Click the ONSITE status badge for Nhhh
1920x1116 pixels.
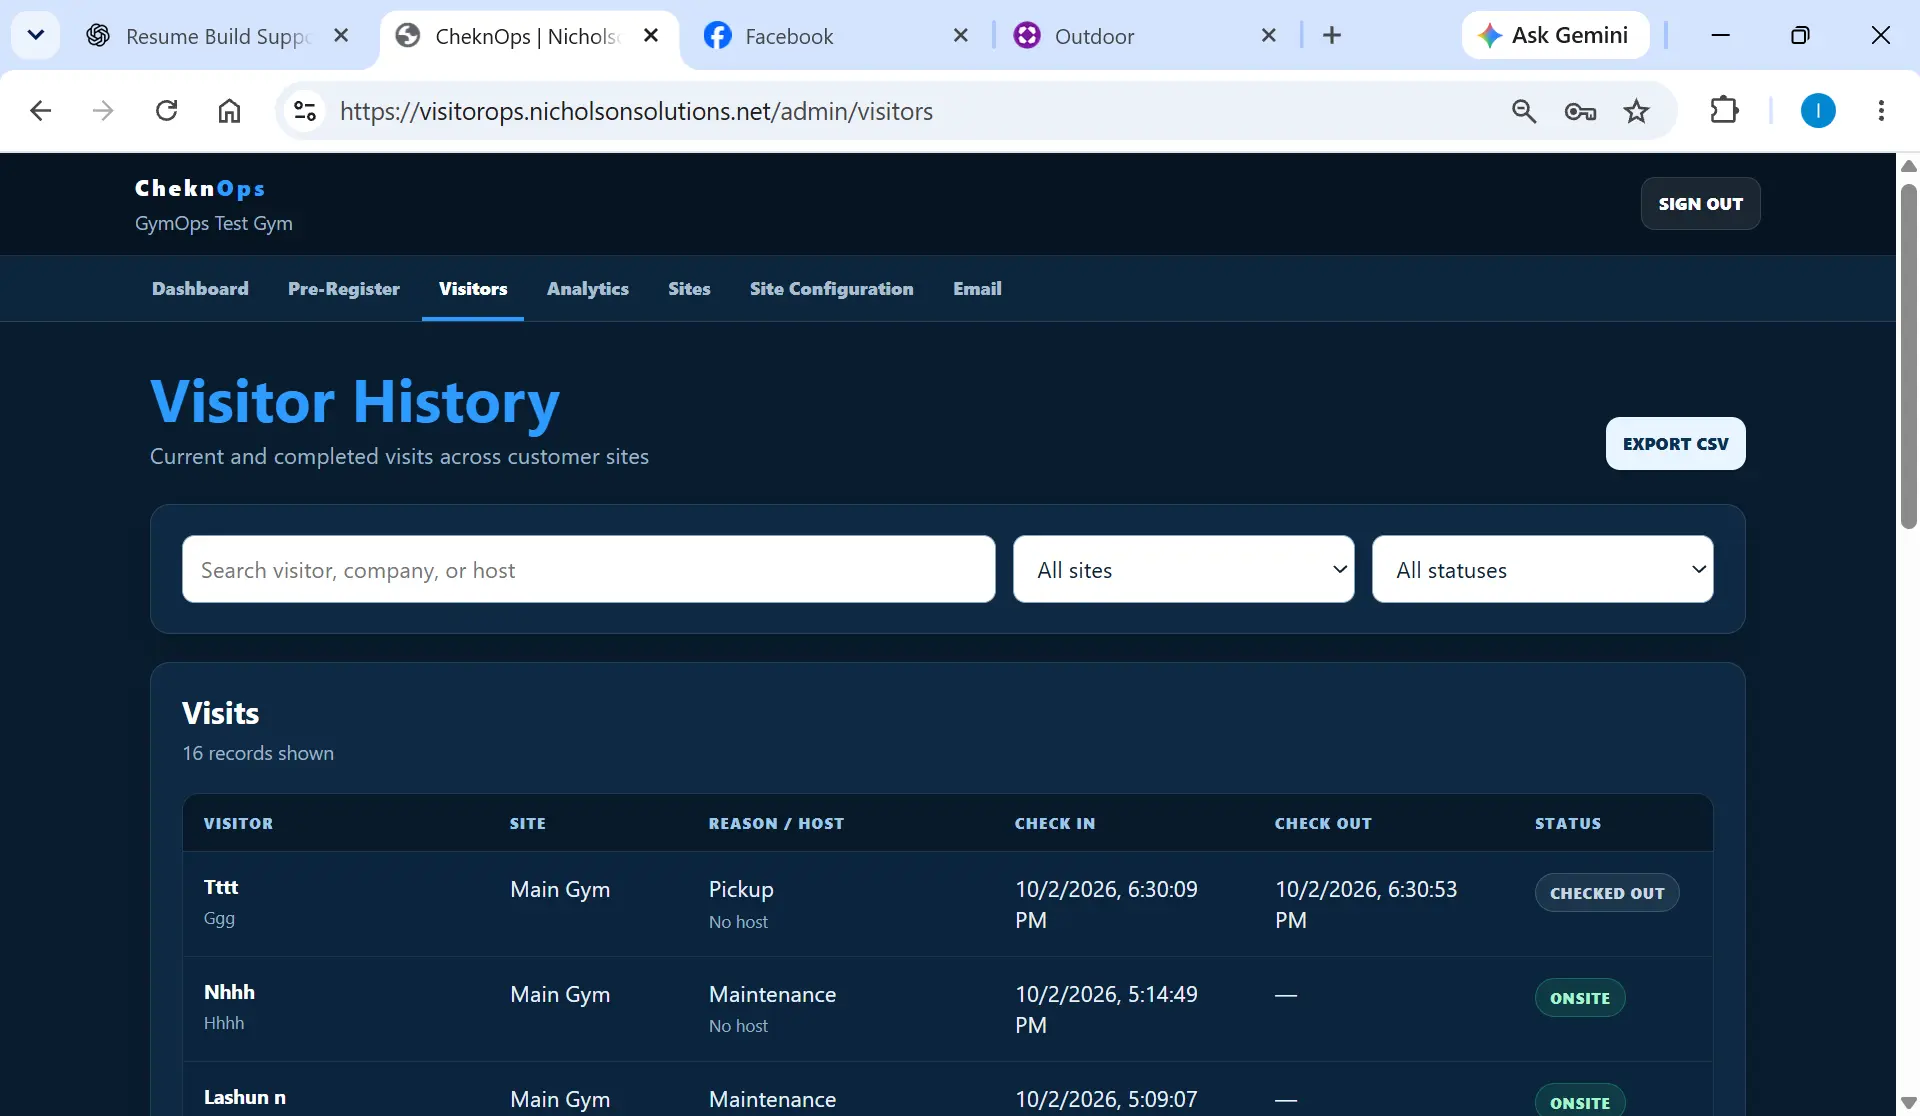point(1580,998)
